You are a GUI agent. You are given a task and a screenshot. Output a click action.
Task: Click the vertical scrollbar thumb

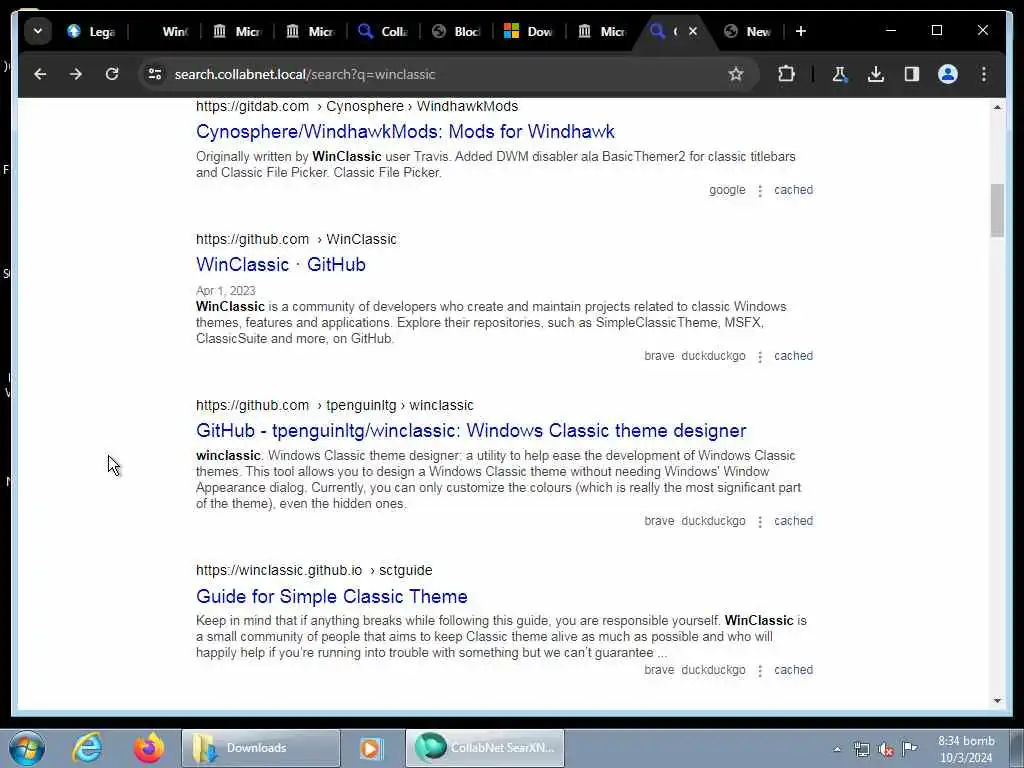(x=997, y=210)
